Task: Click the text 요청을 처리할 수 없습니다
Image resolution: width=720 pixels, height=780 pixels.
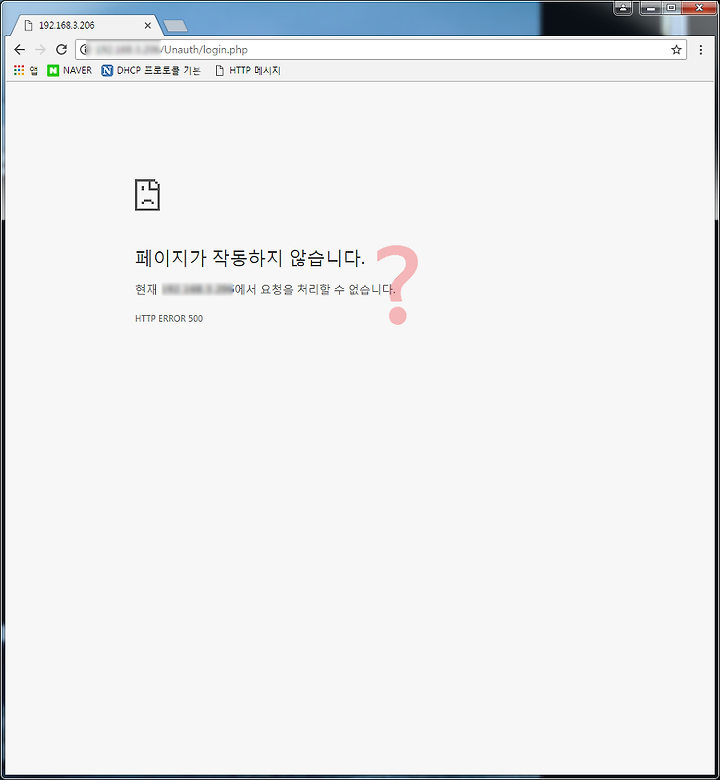Action: coord(328,289)
